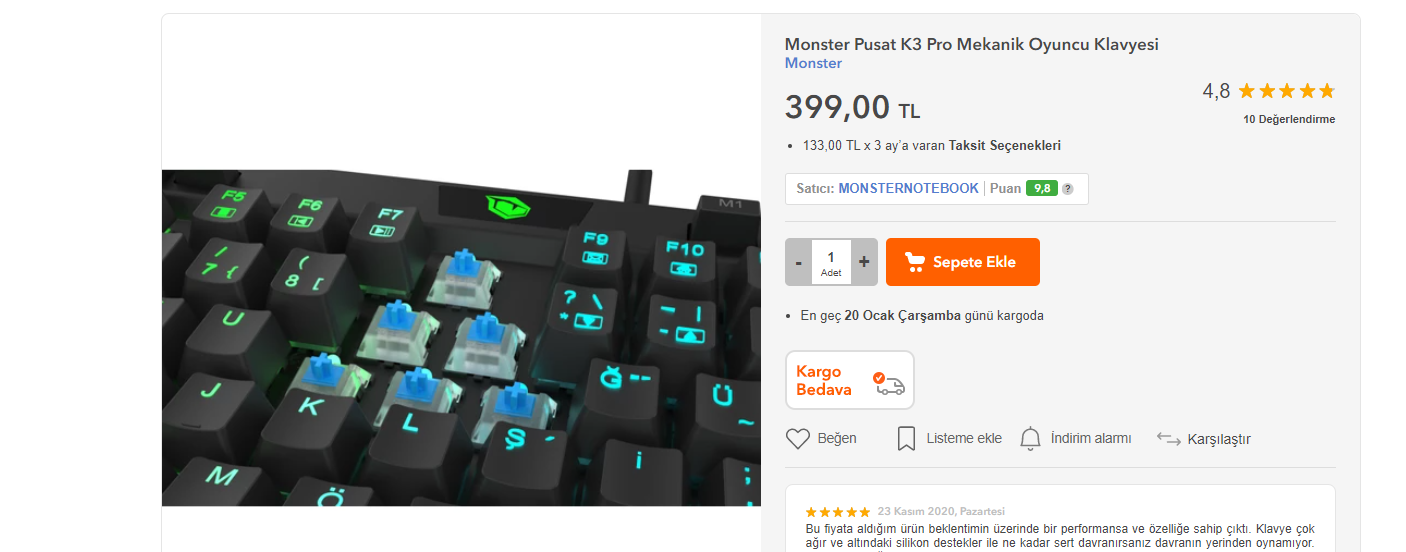Click the review stars dated 23 Kasım 2020
Viewport: 1406px width, 552px height.
[x=837, y=511]
